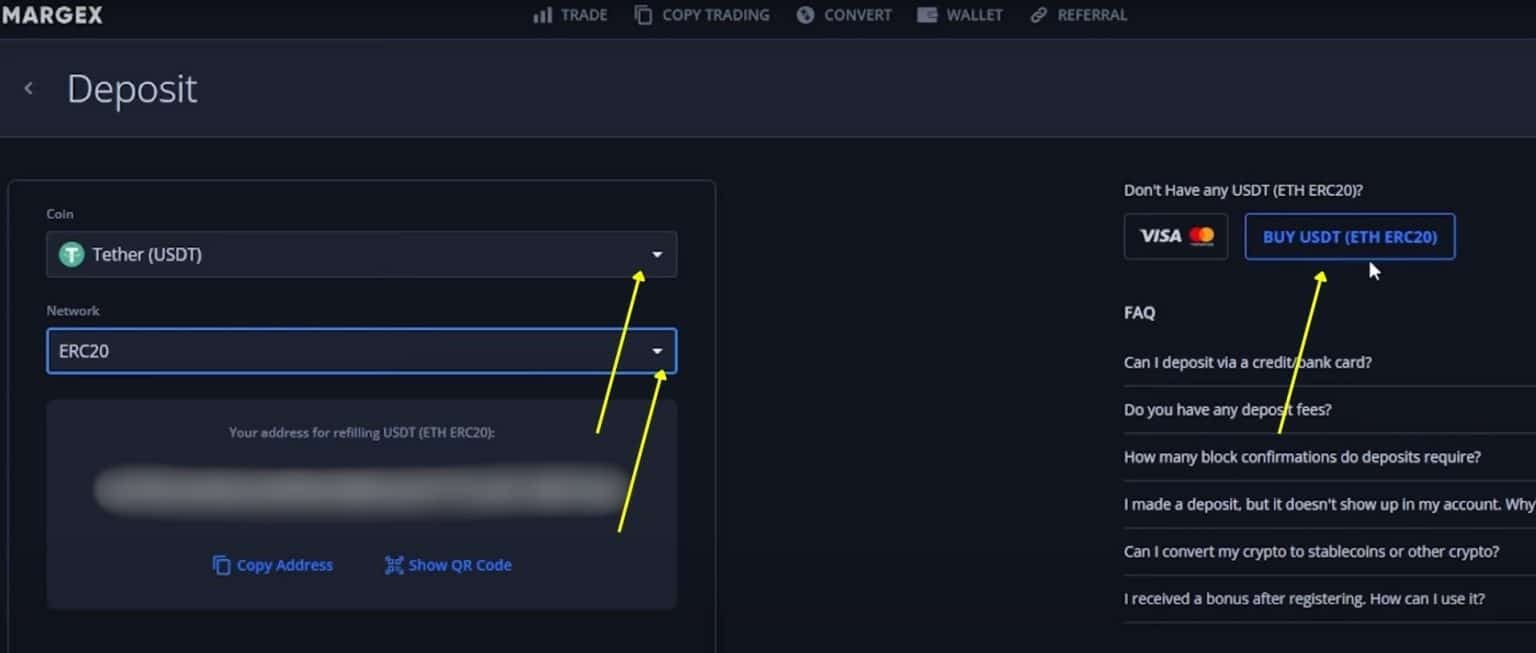Screen dimensions: 1536x653
Task: Expand the Coin dropdown arrow
Action: [x=657, y=255]
